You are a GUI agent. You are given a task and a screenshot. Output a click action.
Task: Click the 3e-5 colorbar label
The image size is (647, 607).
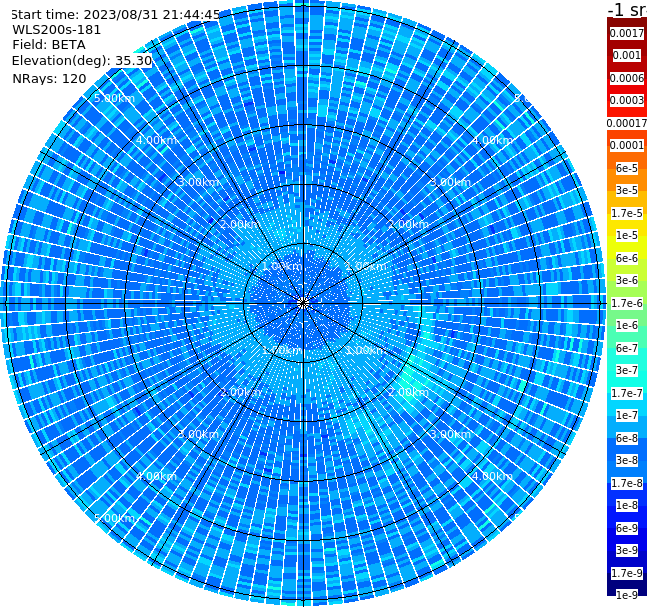(627, 190)
